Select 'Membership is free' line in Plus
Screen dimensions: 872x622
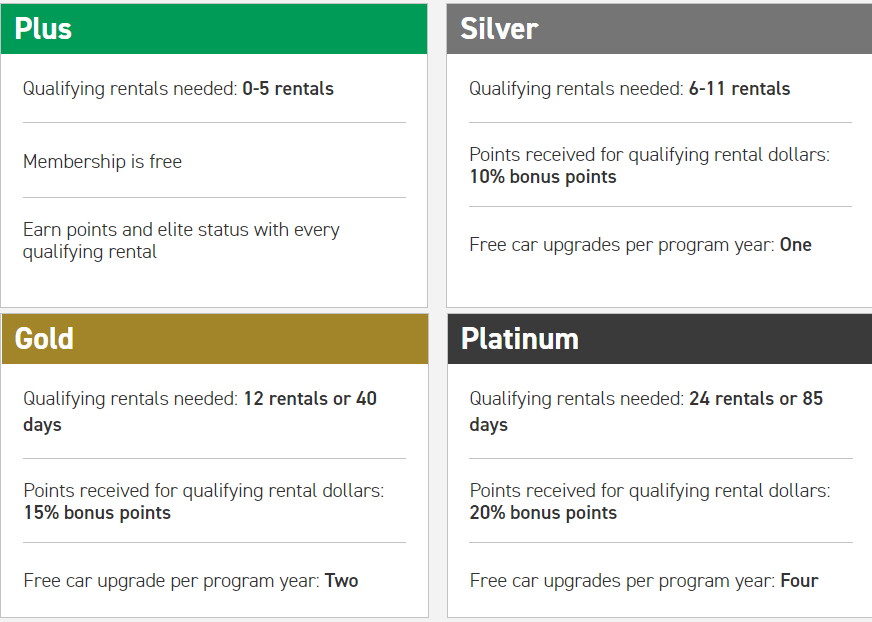102,161
